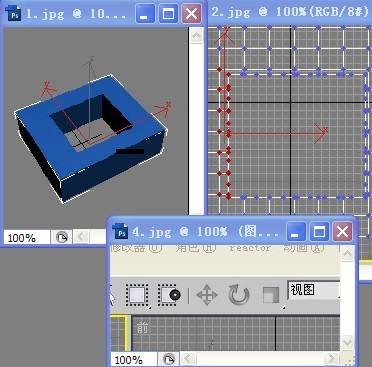Click scroll up arrow in 4.jpg window
This screenshot has width=372, height=367.
pos(347,254)
